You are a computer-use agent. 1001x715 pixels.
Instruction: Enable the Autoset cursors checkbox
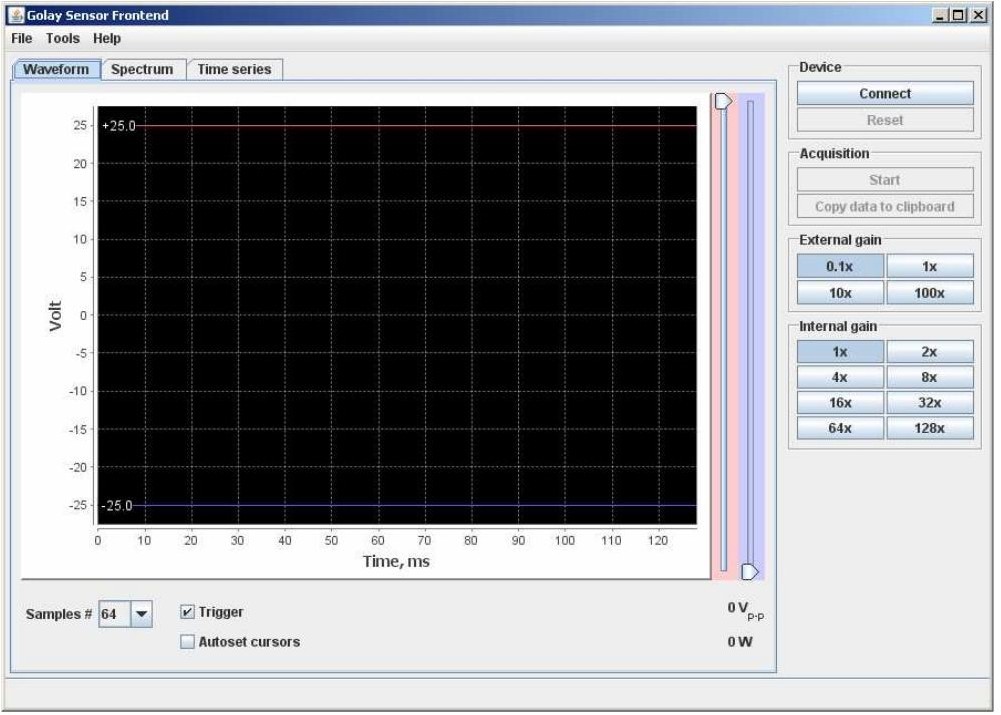(x=187, y=642)
